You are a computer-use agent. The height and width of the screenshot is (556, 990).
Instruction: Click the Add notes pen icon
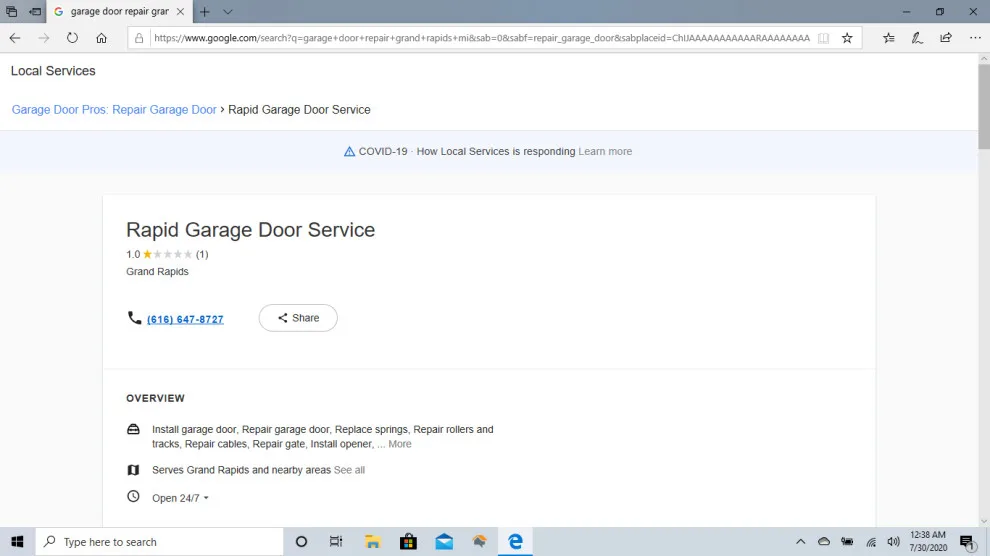click(x=917, y=38)
